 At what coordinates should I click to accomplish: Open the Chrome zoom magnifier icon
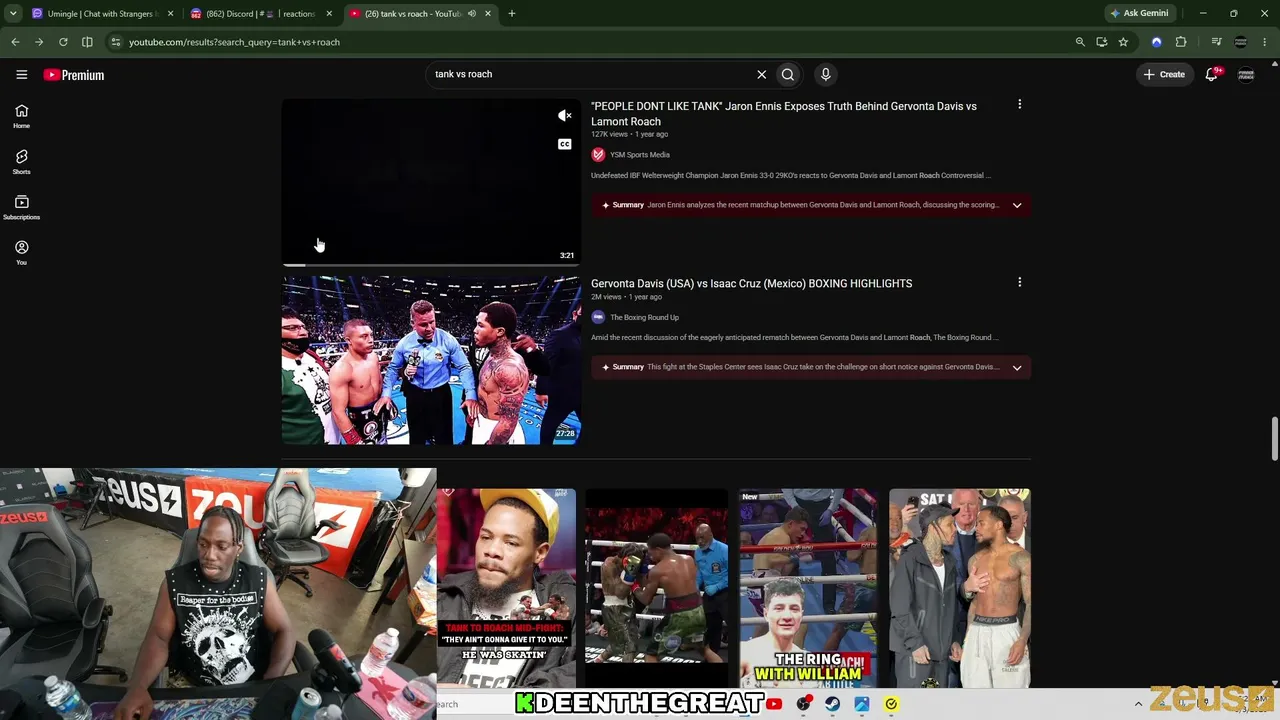click(1080, 42)
